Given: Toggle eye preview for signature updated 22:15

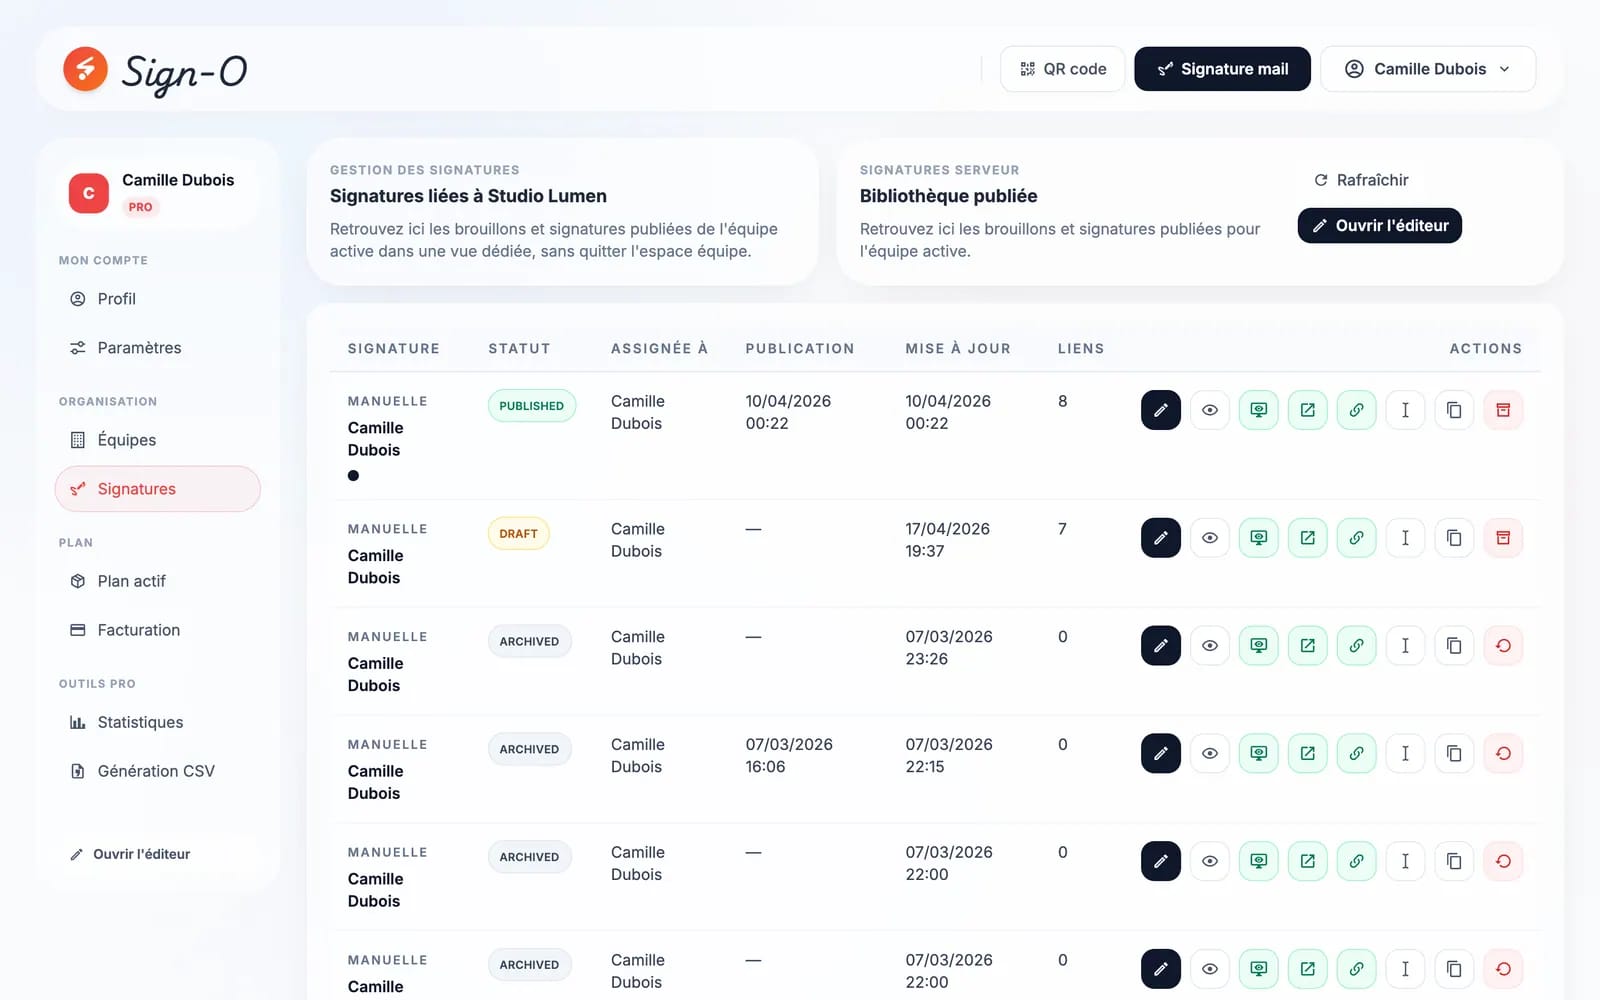Looking at the screenshot, I should 1209,754.
